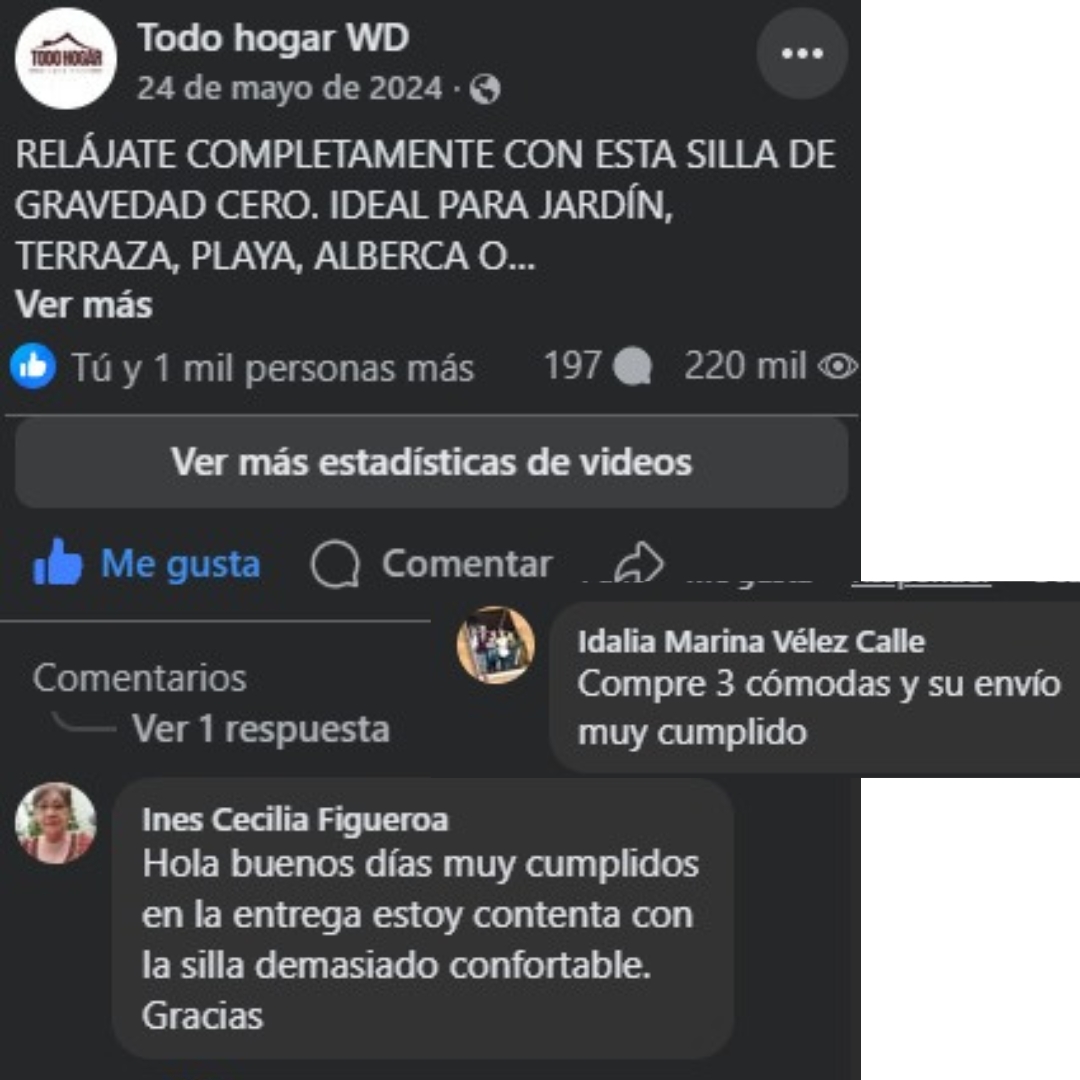Open Ines Cecilia Figueroa's avatar photo
The image size is (1080, 1080).
tap(56, 823)
